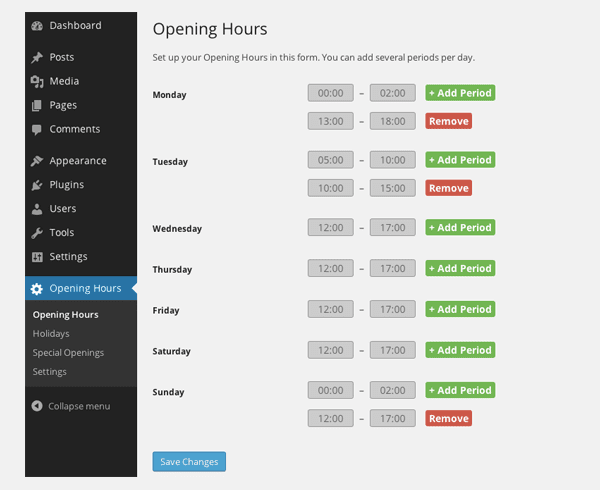This screenshot has width=600, height=490.
Task: Edit Monday's 02:00 end time field
Action: point(393,93)
